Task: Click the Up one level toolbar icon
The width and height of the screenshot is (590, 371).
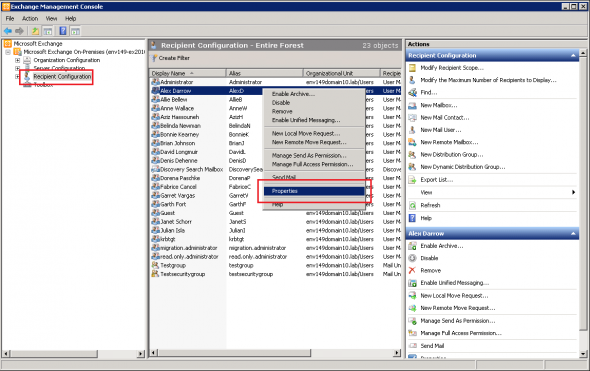Action: click(35, 31)
